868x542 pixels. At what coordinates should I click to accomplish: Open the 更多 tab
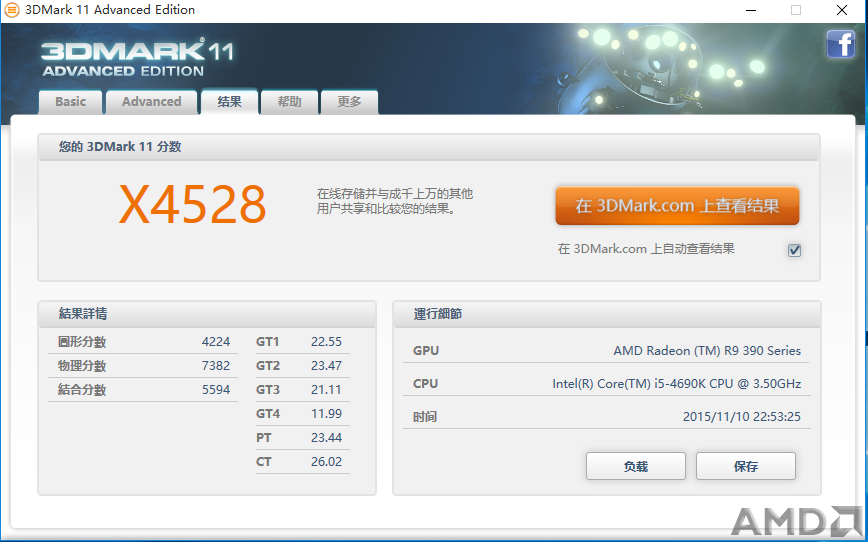click(x=349, y=102)
